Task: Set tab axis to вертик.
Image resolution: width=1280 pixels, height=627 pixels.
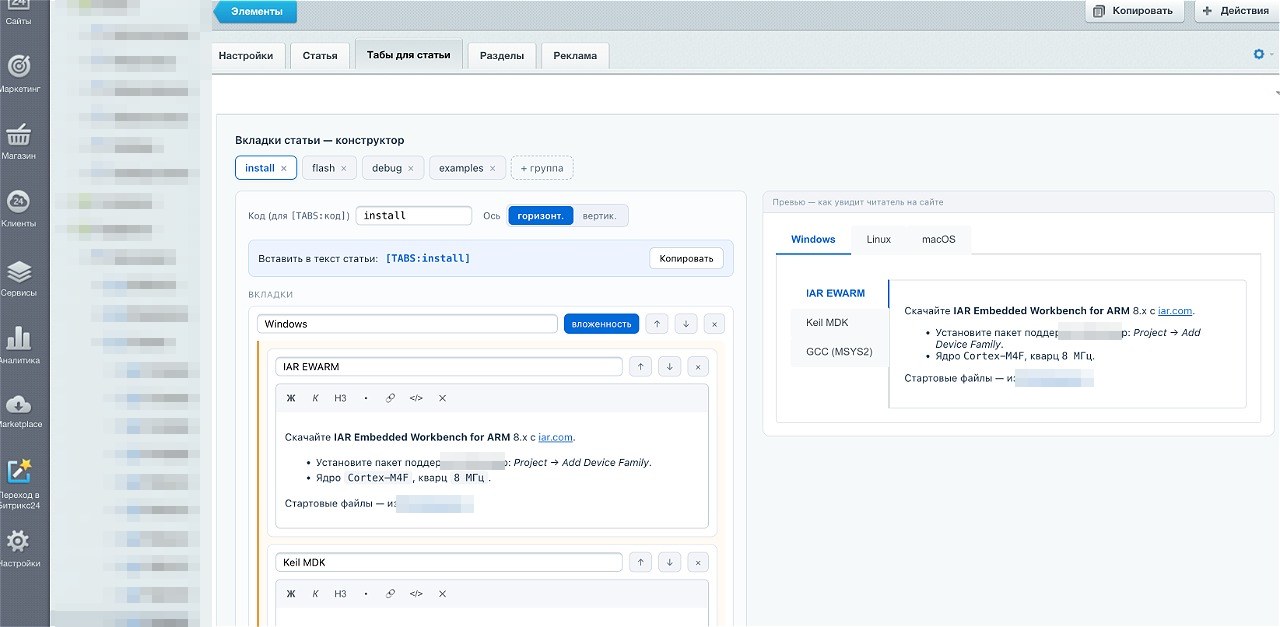Action: pos(600,216)
